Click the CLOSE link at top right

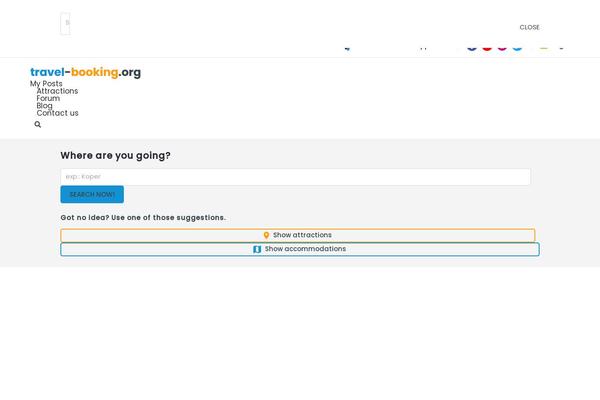click(x=529, y=28)
